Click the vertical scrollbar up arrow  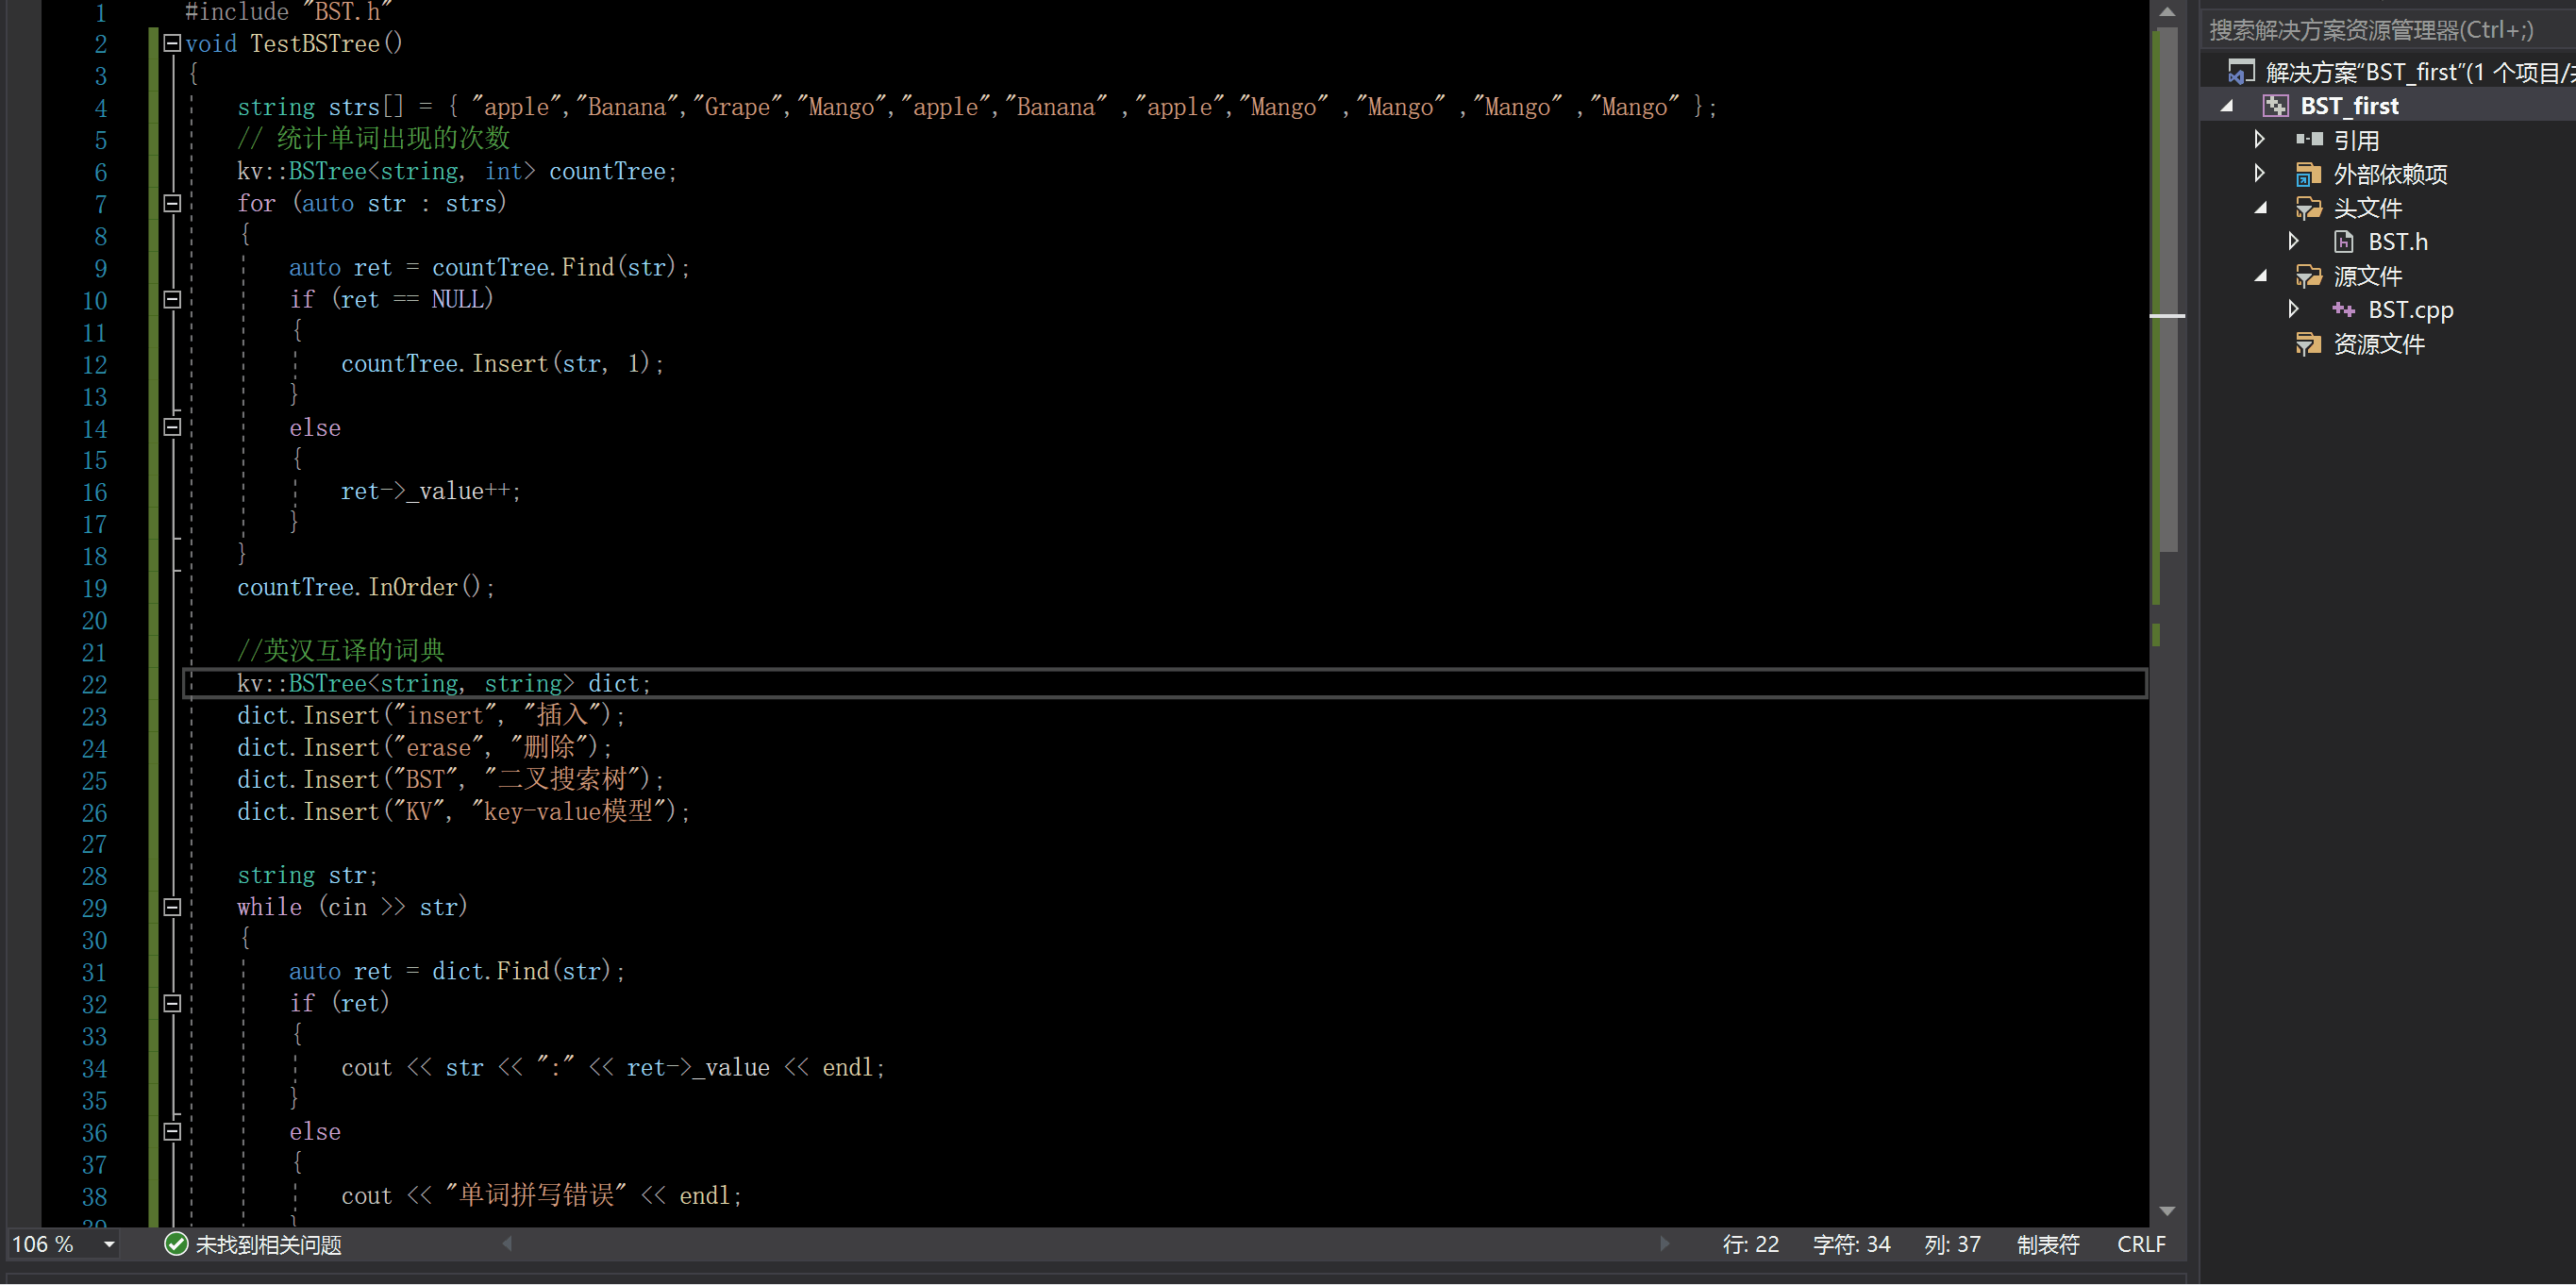[x=2167, y=12]
